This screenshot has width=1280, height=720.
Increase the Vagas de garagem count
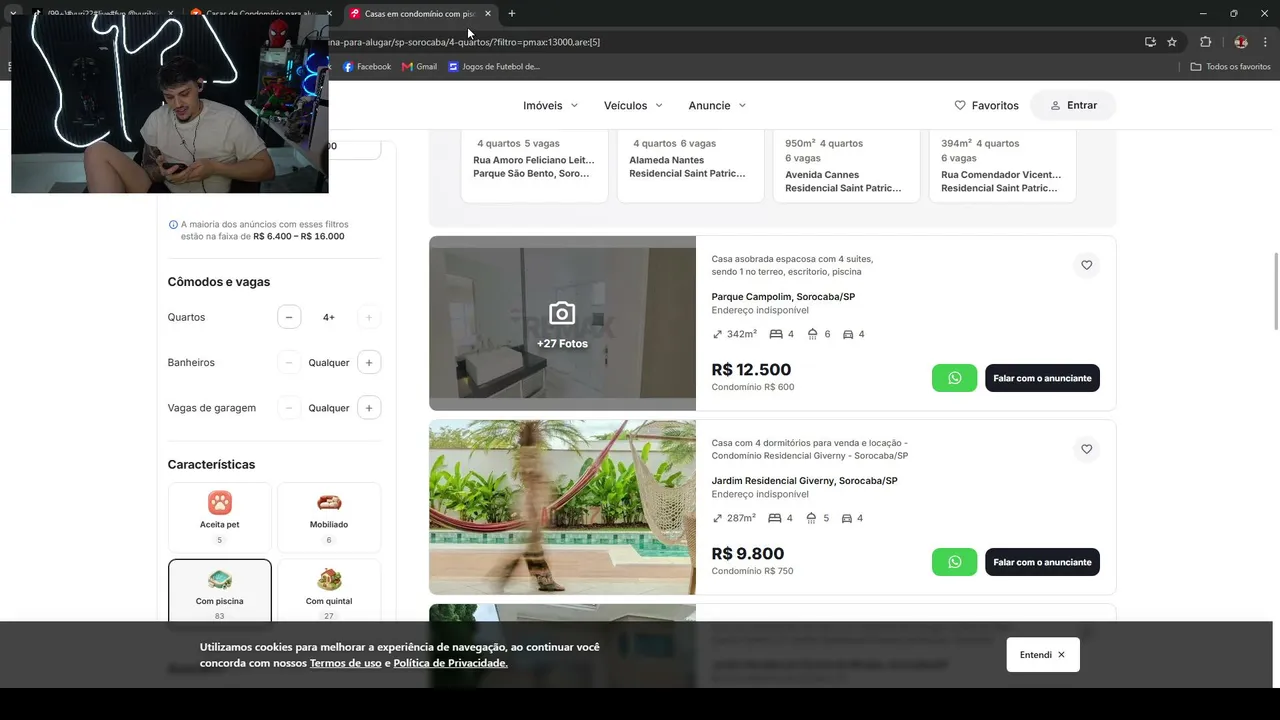pos(369,408)
